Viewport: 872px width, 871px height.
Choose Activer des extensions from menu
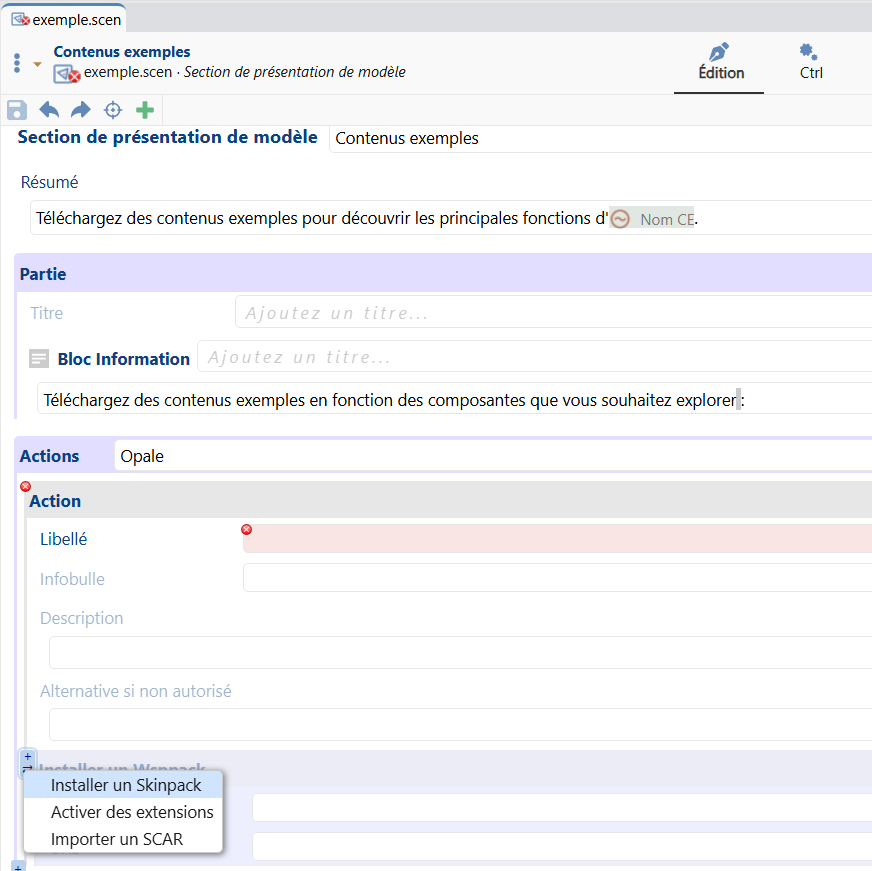click(x=123, y=812)
